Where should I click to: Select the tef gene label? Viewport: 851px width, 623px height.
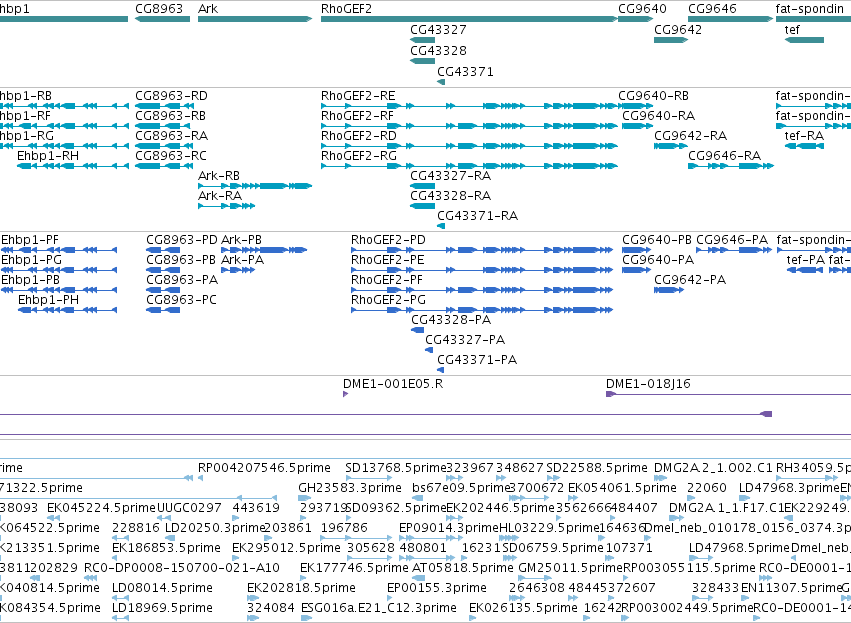792,30
